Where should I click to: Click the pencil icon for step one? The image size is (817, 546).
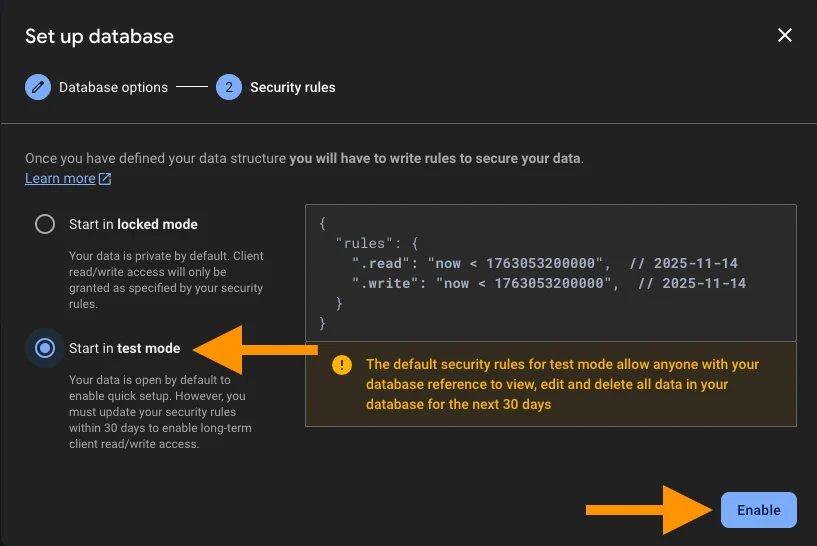38,87
